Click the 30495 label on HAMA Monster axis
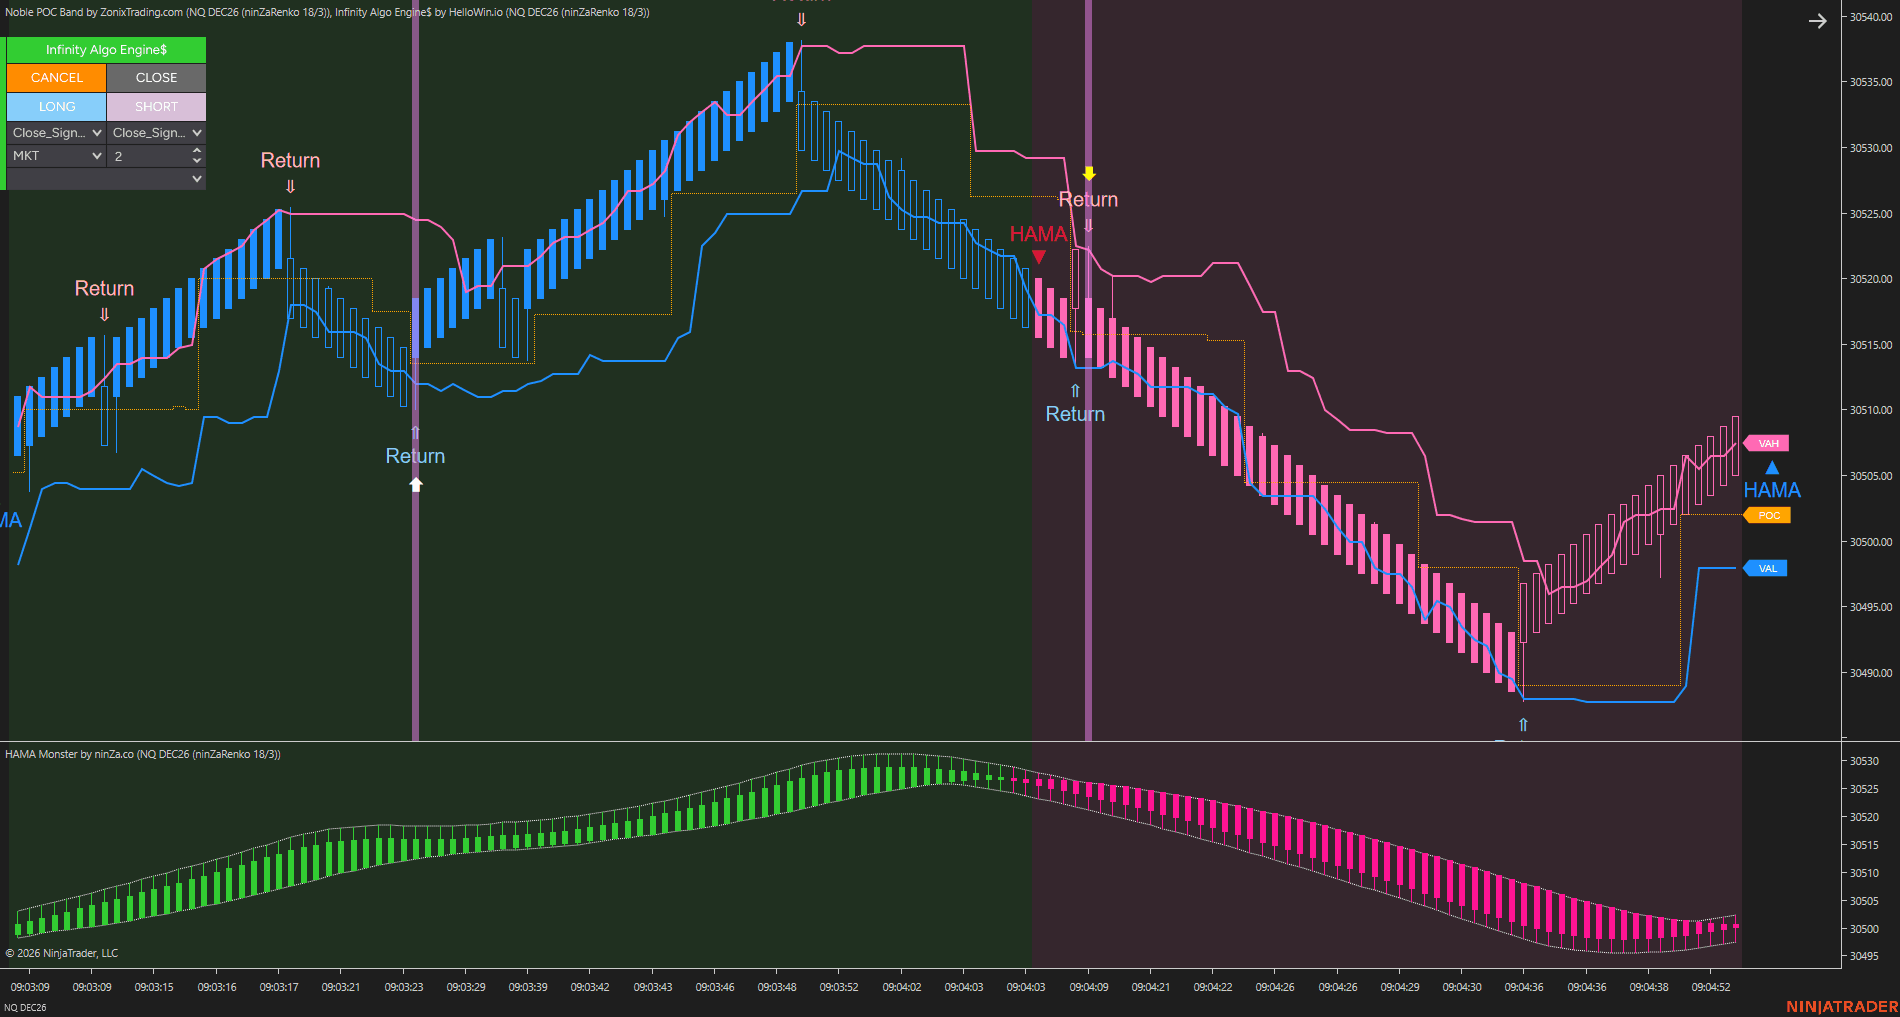Screen dimensions: 1900x1017 [x=1864, y=956]
